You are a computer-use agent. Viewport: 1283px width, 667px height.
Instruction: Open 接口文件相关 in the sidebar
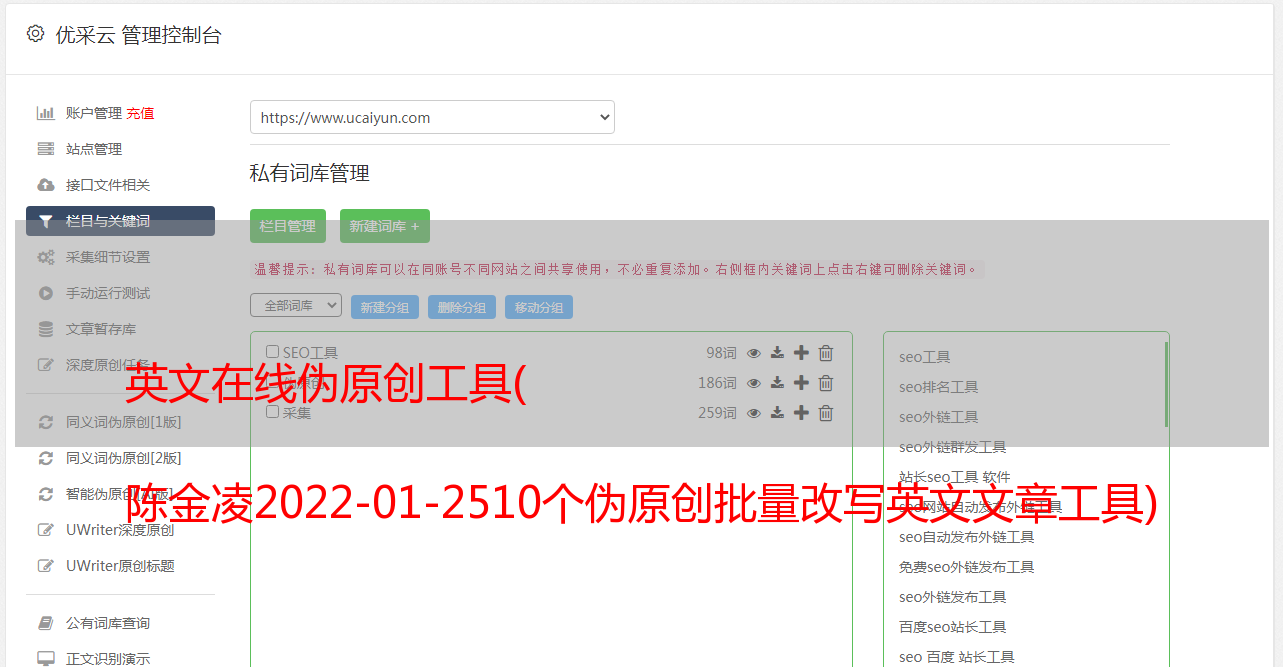[x=108, y=185]
